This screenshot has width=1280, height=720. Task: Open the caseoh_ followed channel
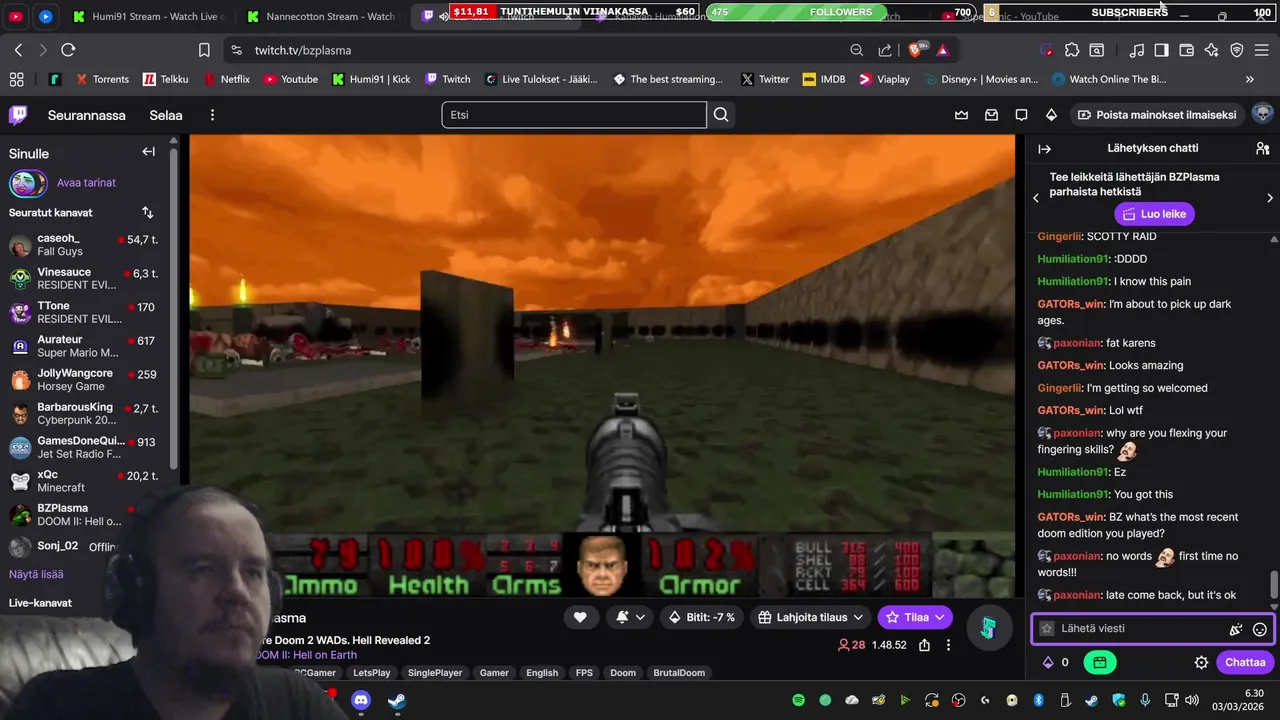tap(86, 245)
